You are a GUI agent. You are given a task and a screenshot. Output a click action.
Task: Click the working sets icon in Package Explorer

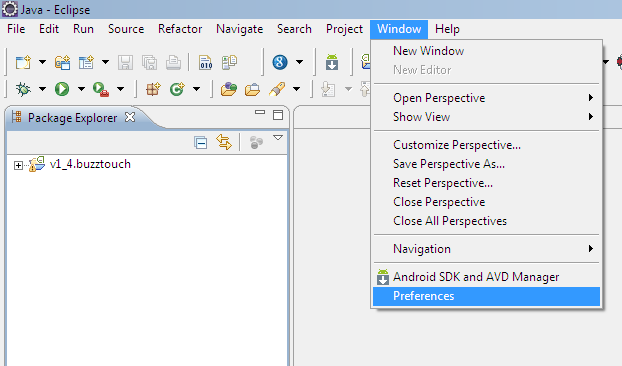256,142
